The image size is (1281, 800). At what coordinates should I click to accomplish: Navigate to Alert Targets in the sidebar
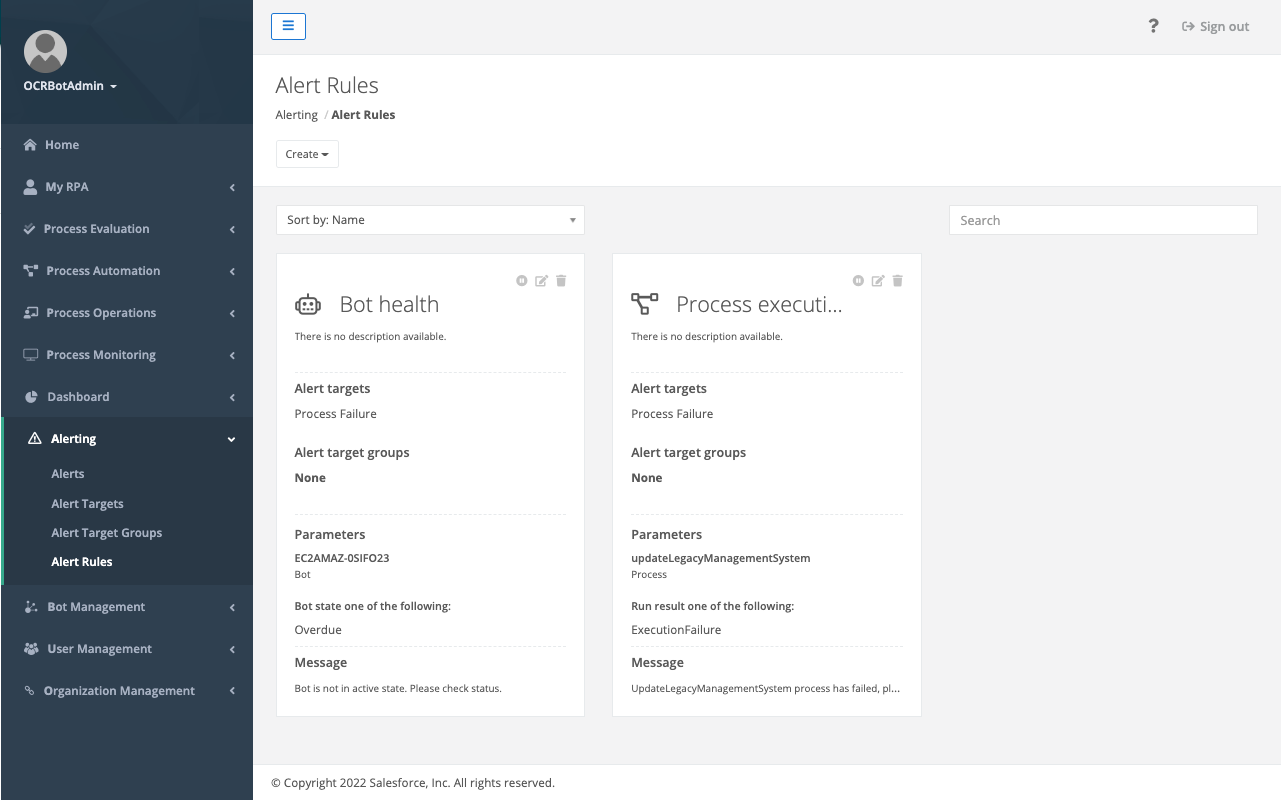click(x=87, y=503)
